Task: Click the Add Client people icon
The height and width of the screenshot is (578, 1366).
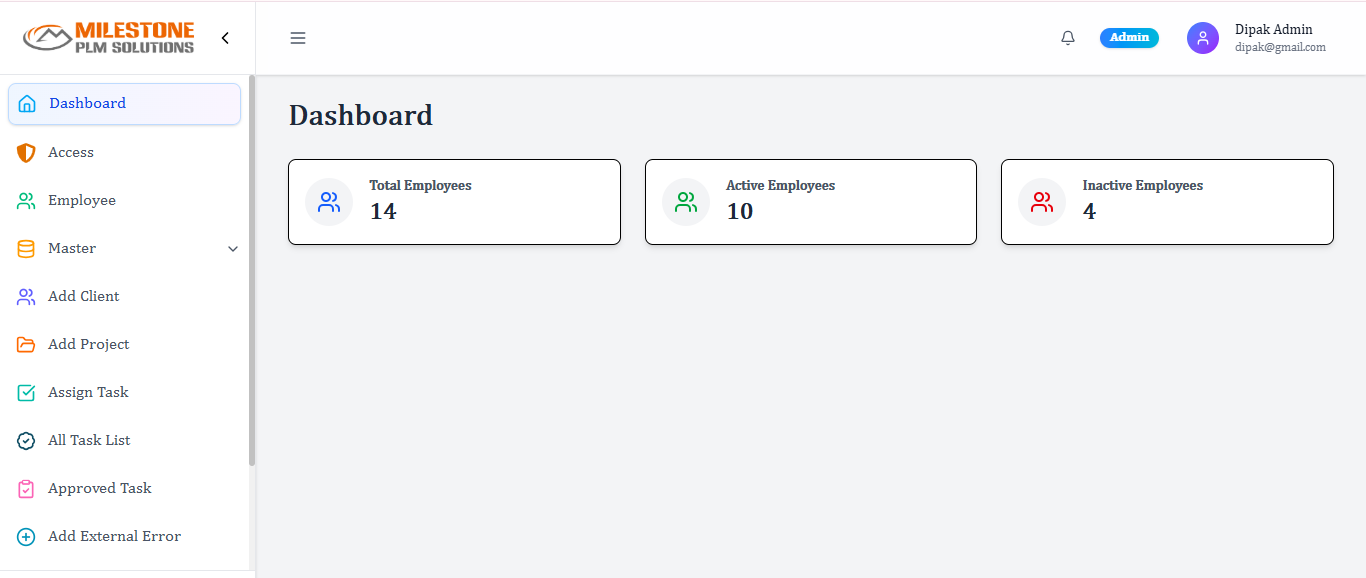Action: [27, 296]
